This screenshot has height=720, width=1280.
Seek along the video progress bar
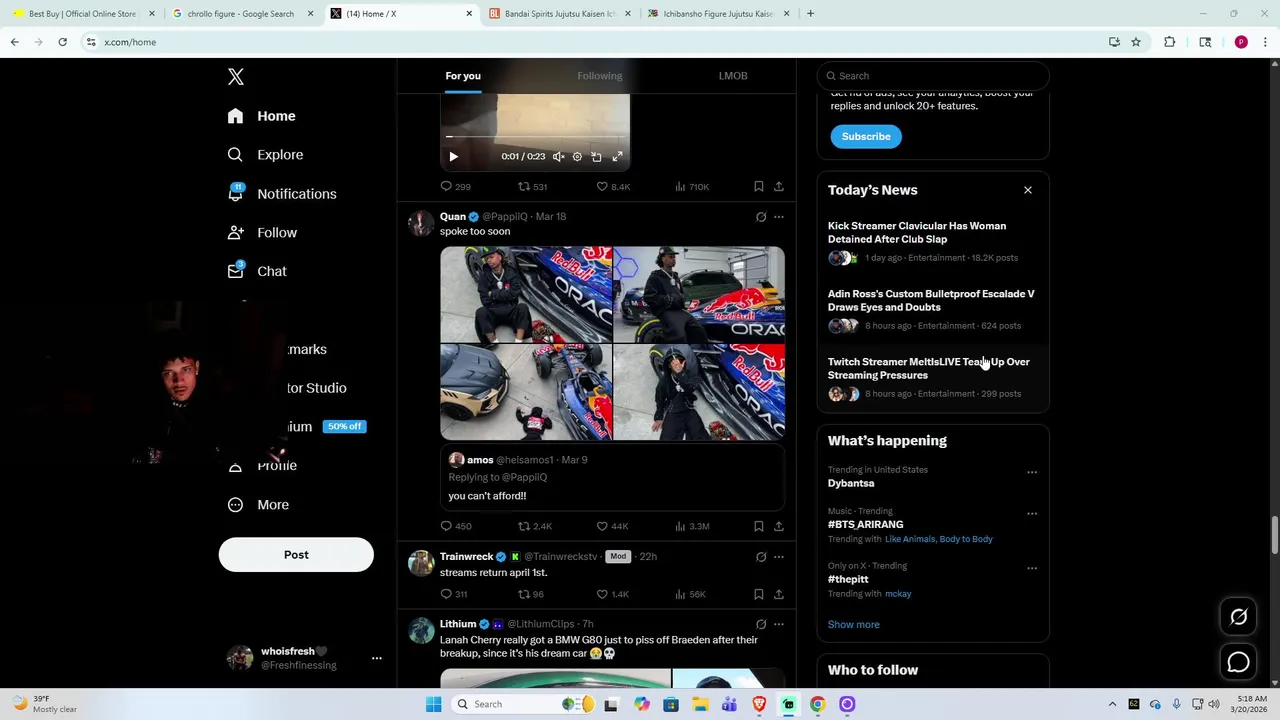click(535, 137)
